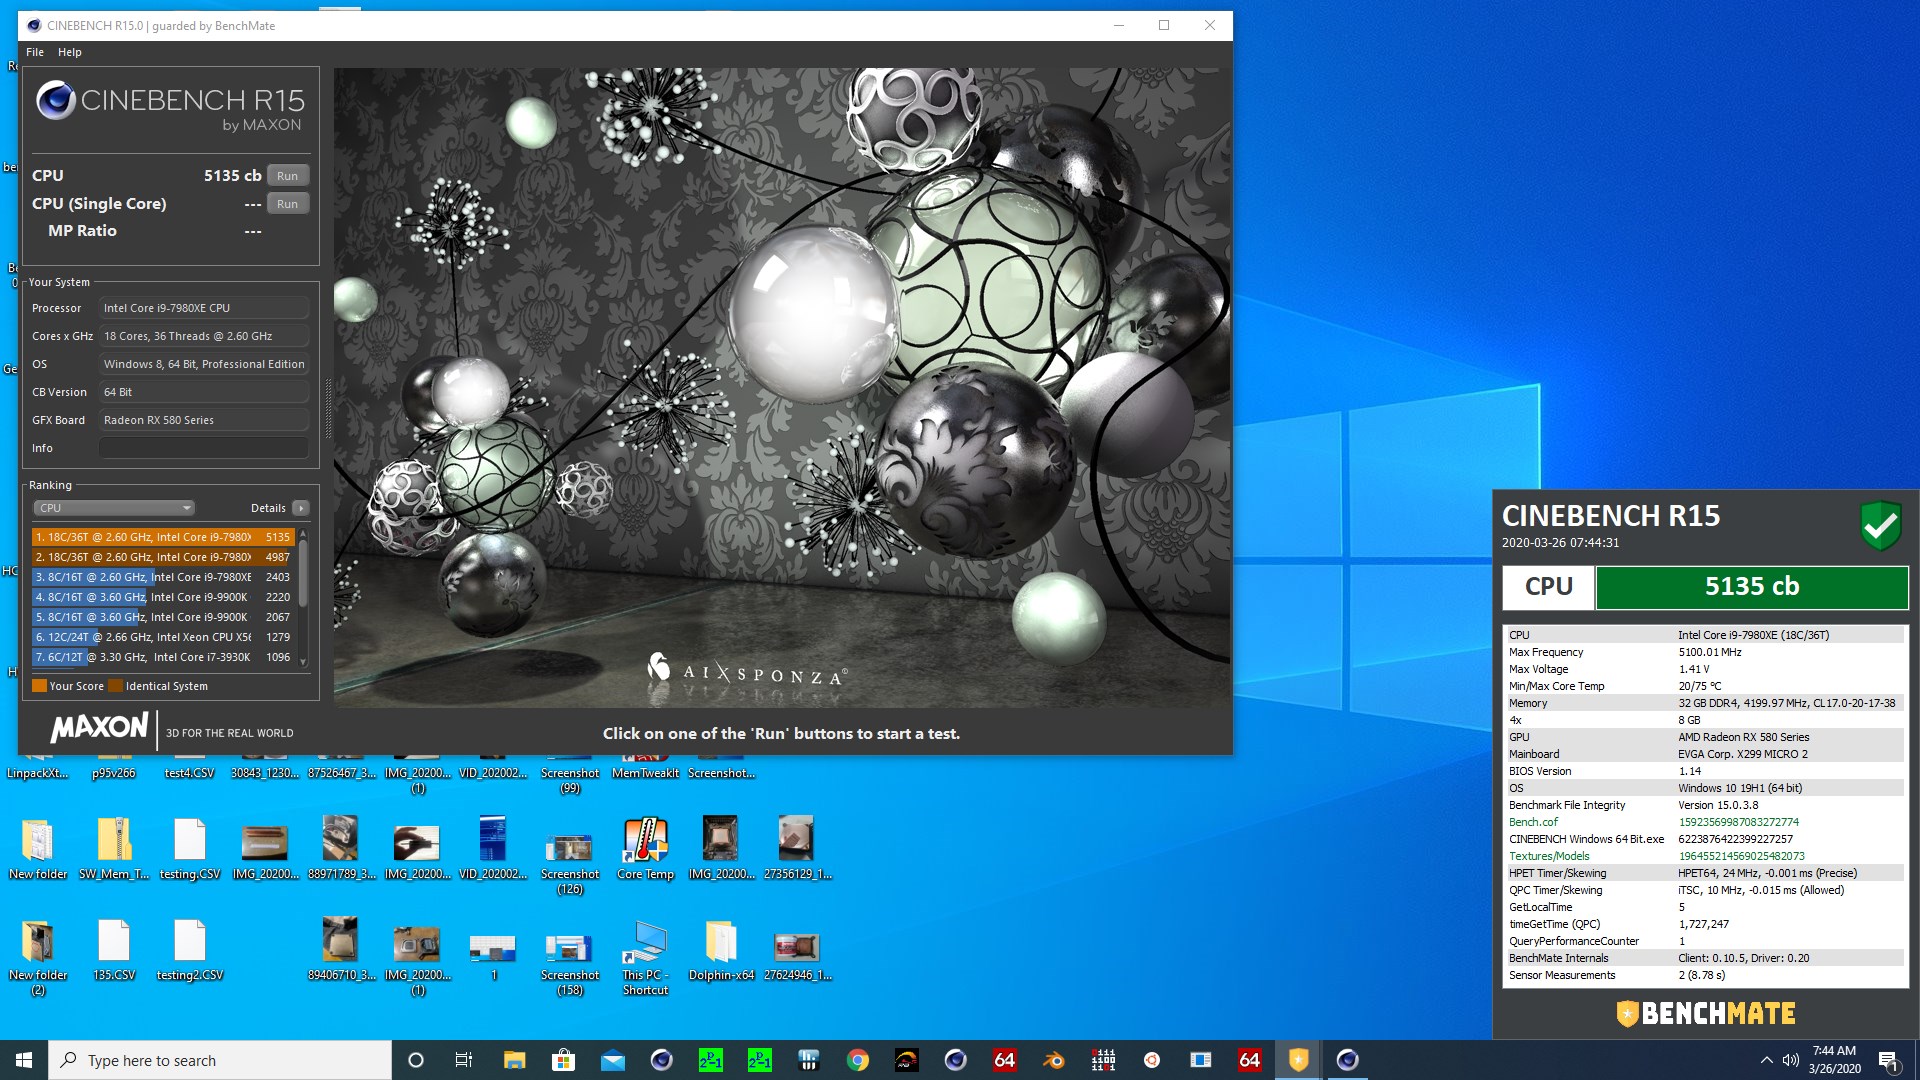The image size is (1920, 1080).
Task: Click the Processor field value
Action: (204, 308)
